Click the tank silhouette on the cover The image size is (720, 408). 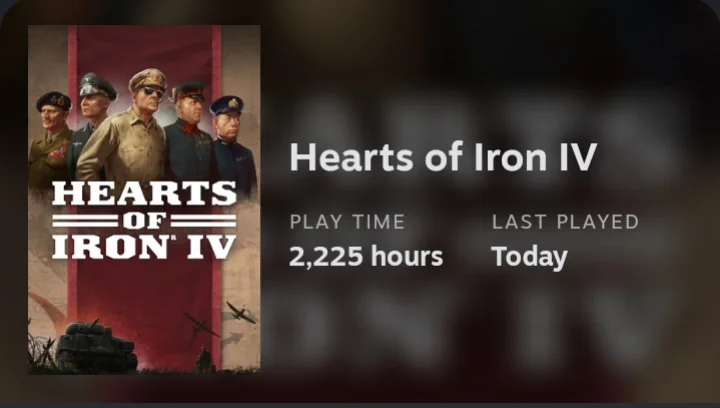pos(97,345)
